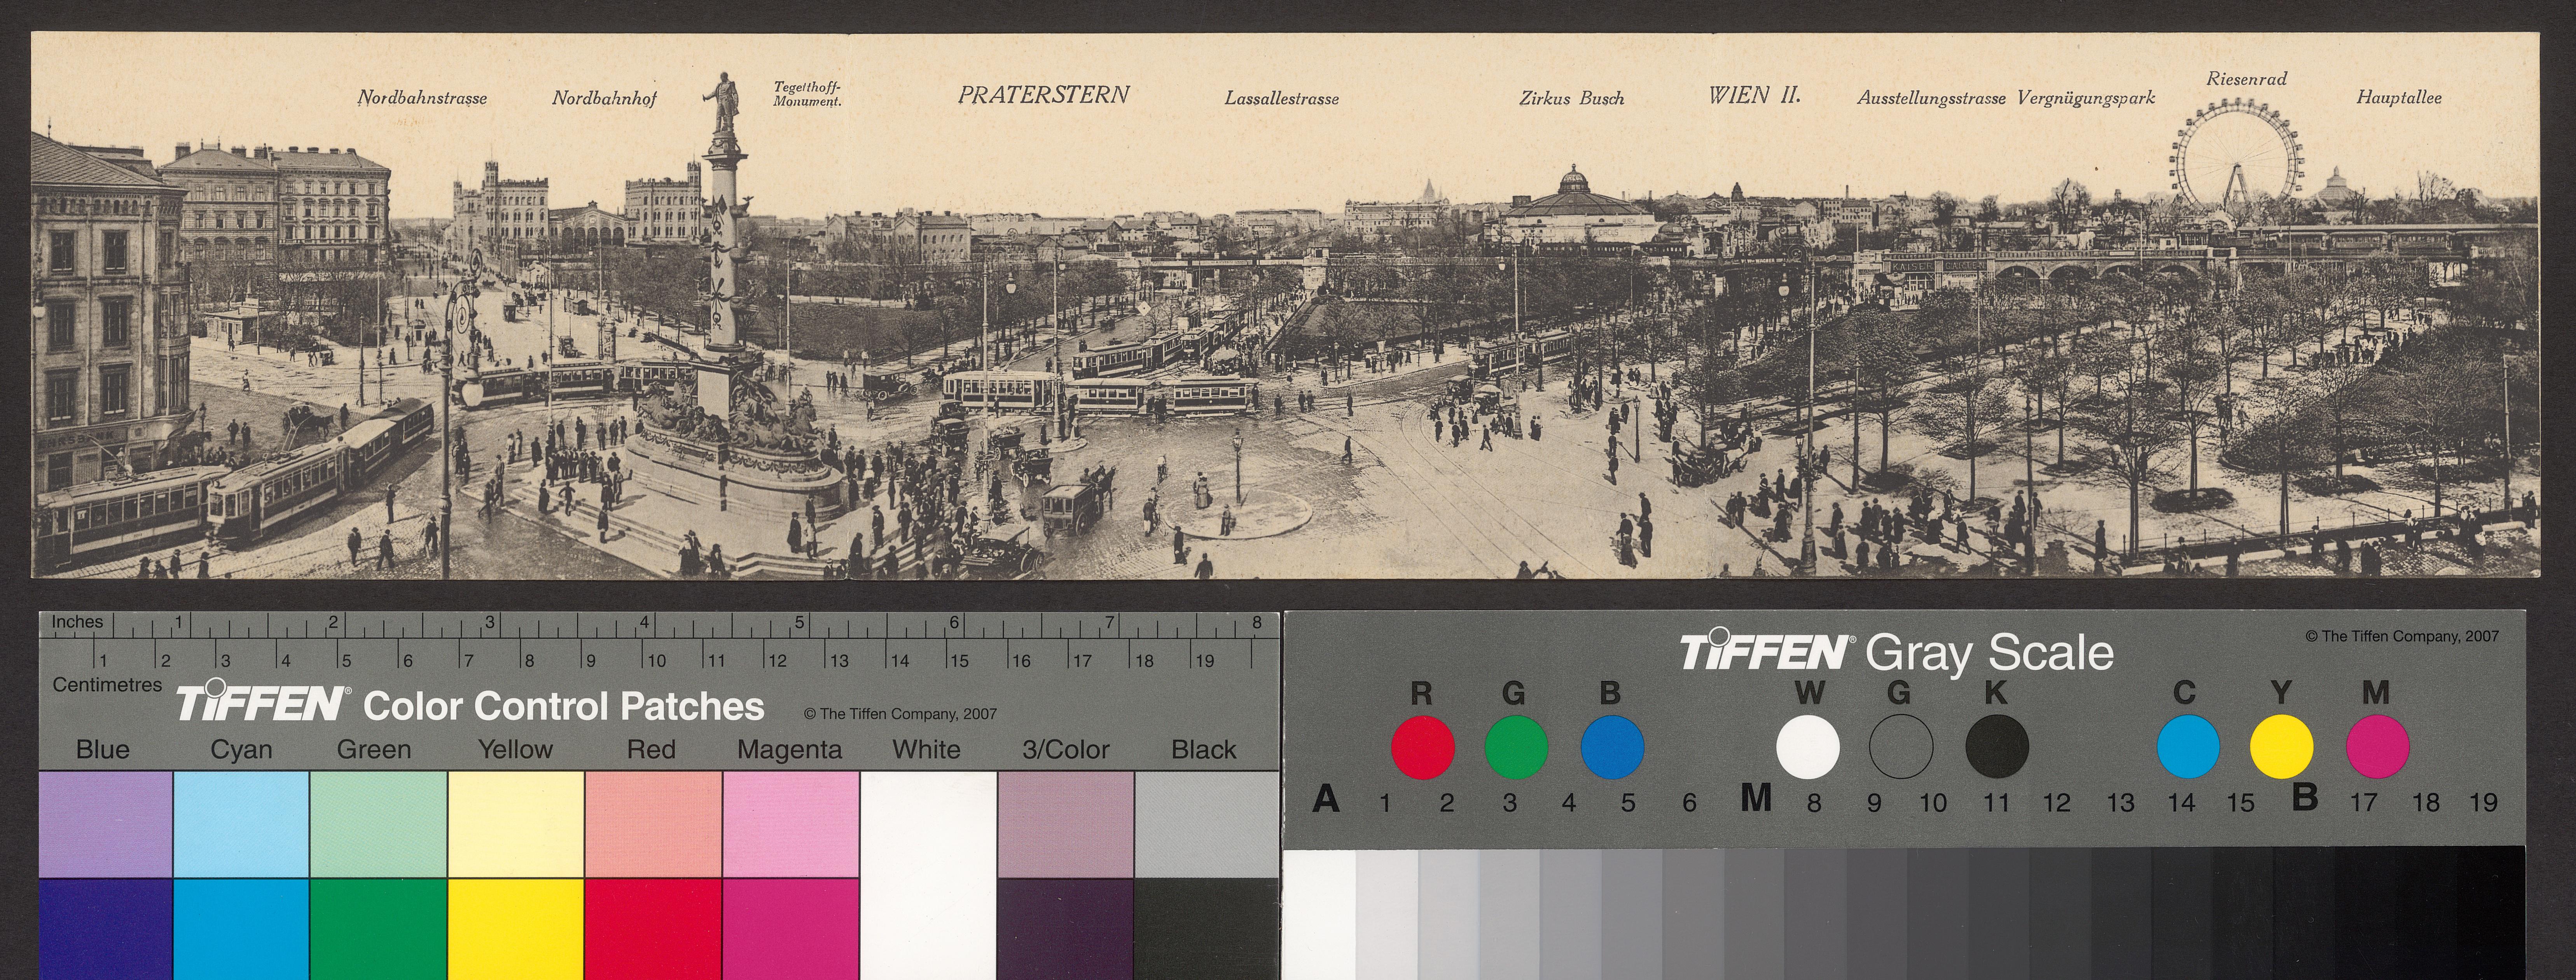Click the saturated yellow patch

[516, 929]
